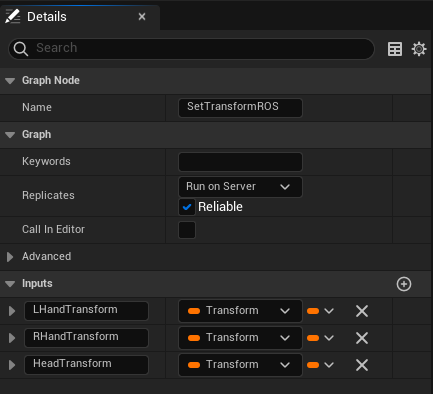Open type dropdown for LHandTransform
433x394 pixels.
[240, 311]
